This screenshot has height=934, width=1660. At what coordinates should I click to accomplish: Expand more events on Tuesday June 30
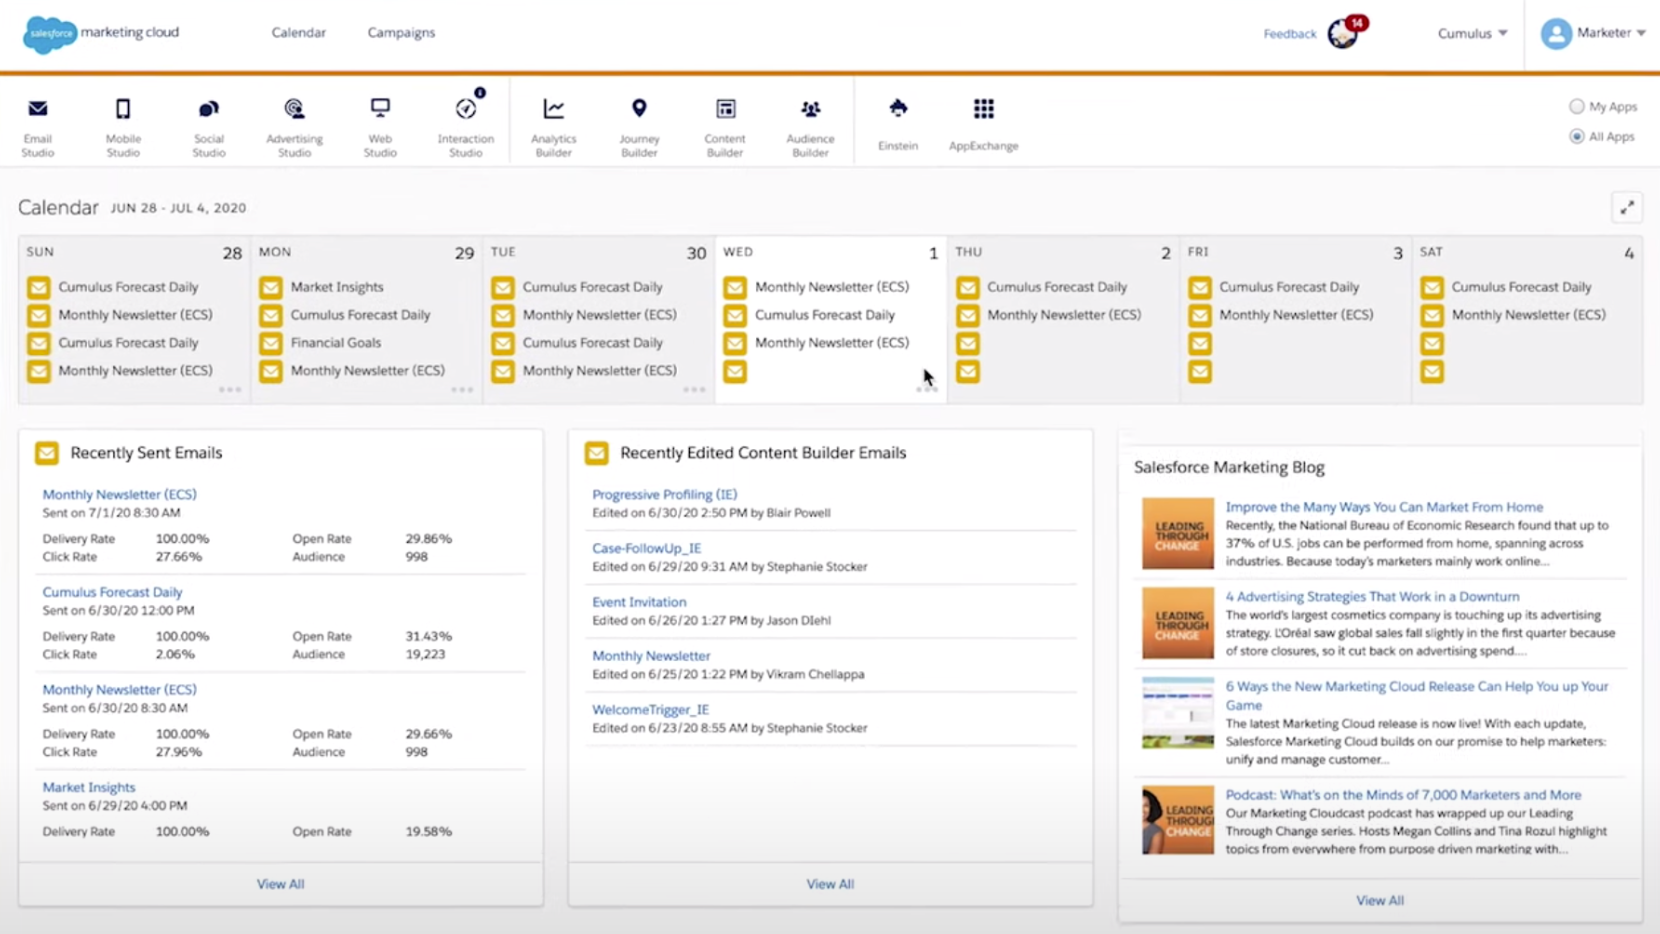(x=695, y=390)
